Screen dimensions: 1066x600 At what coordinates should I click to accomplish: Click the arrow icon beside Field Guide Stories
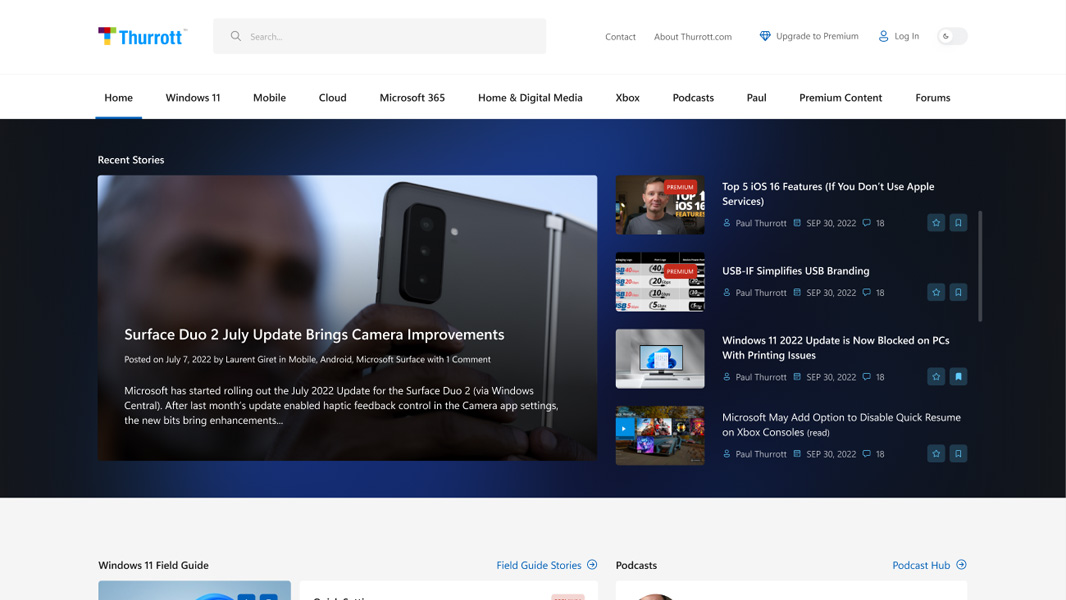pos(592,565)
